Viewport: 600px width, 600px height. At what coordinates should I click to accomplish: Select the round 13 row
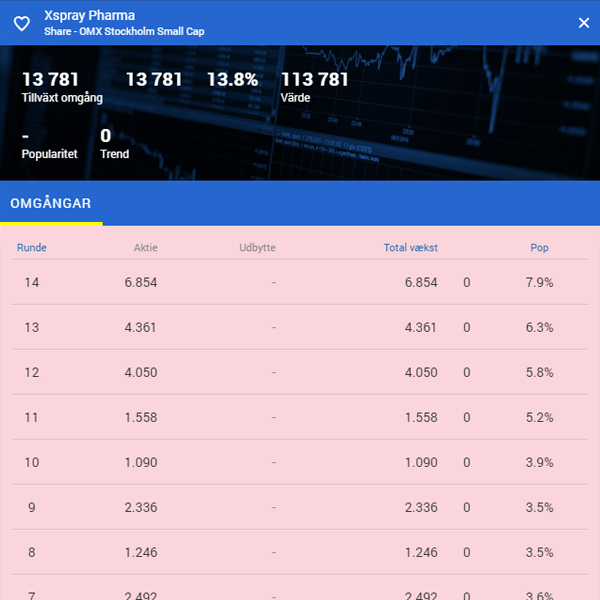pos(300,328)
